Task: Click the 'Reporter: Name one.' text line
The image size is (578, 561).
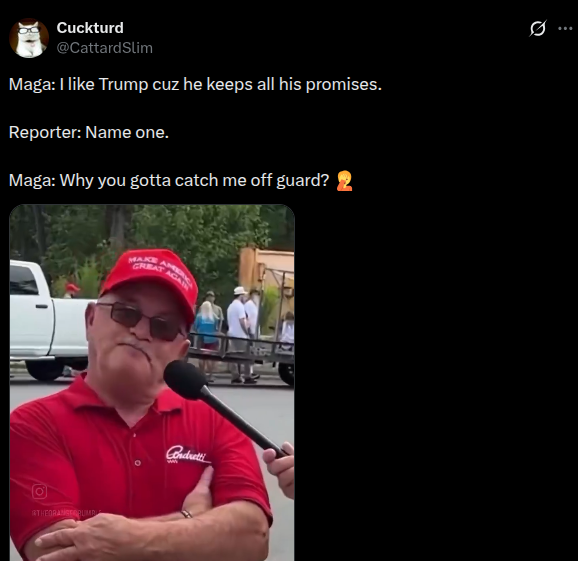Action: pos(89,132)
